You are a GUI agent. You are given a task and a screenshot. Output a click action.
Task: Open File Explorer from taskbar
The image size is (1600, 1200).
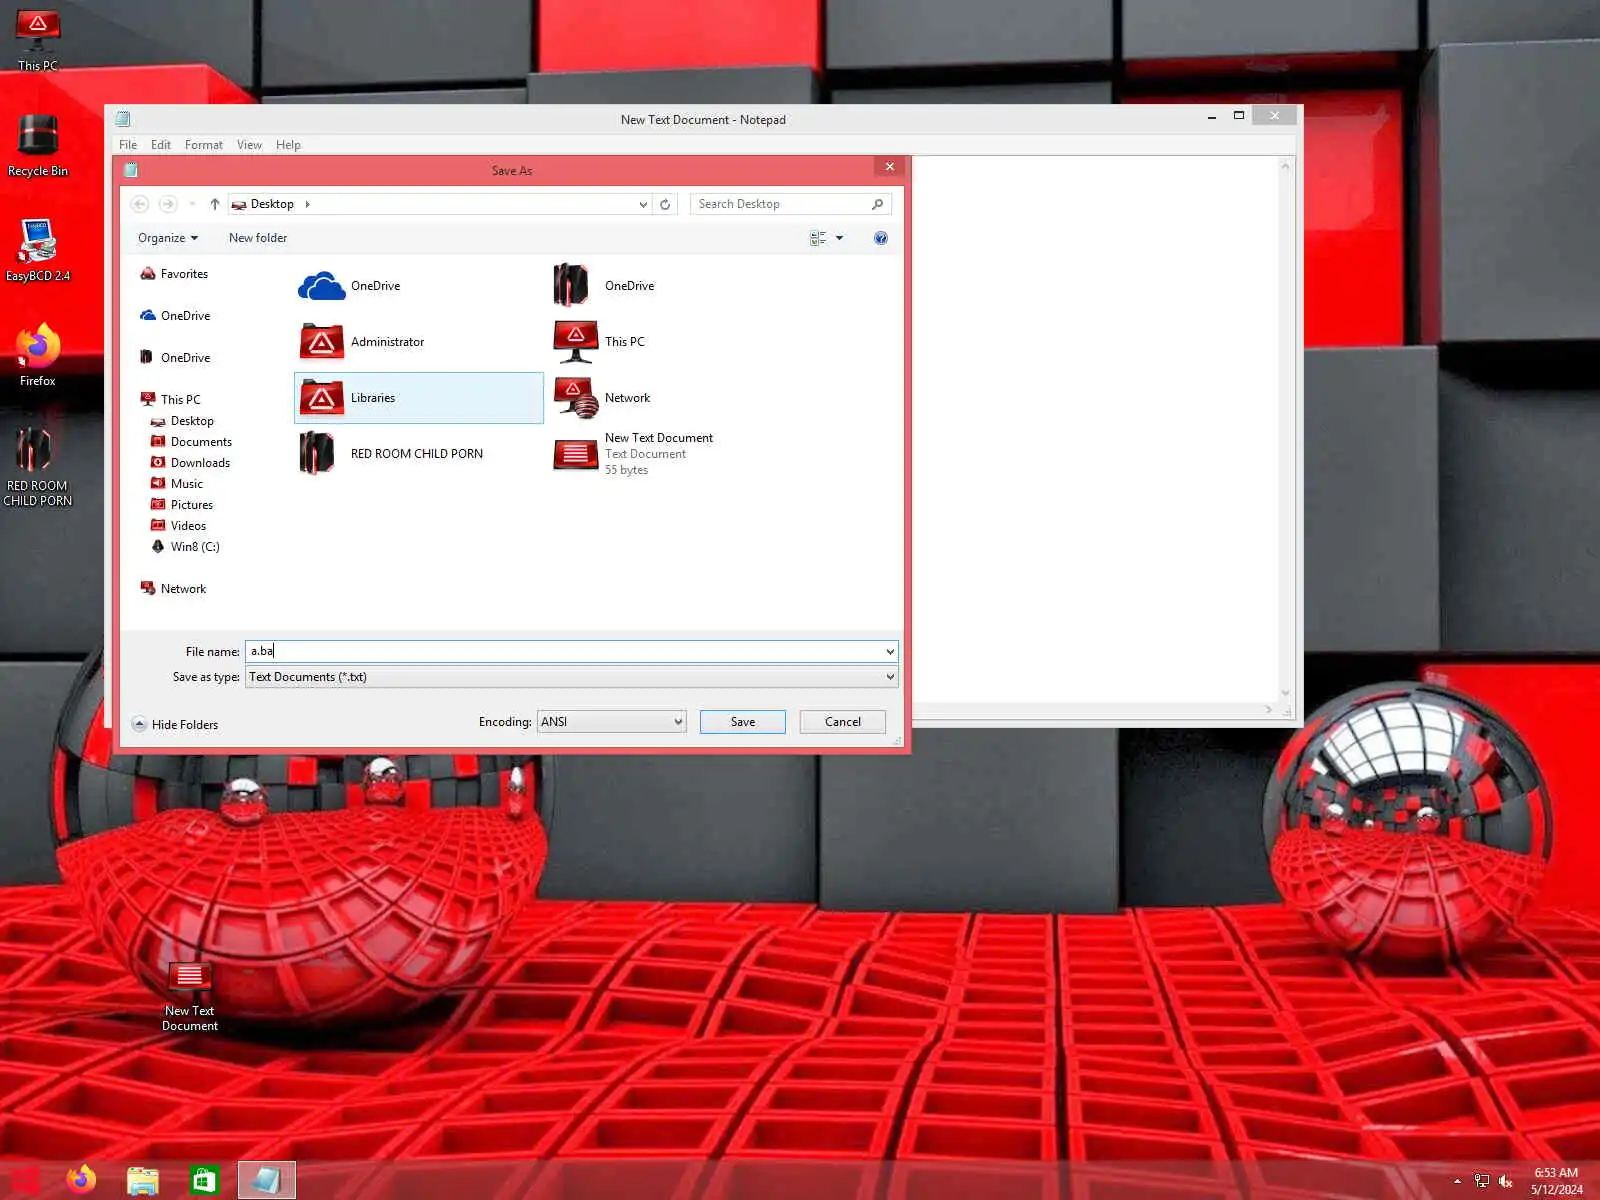(x=143, y=1180)
